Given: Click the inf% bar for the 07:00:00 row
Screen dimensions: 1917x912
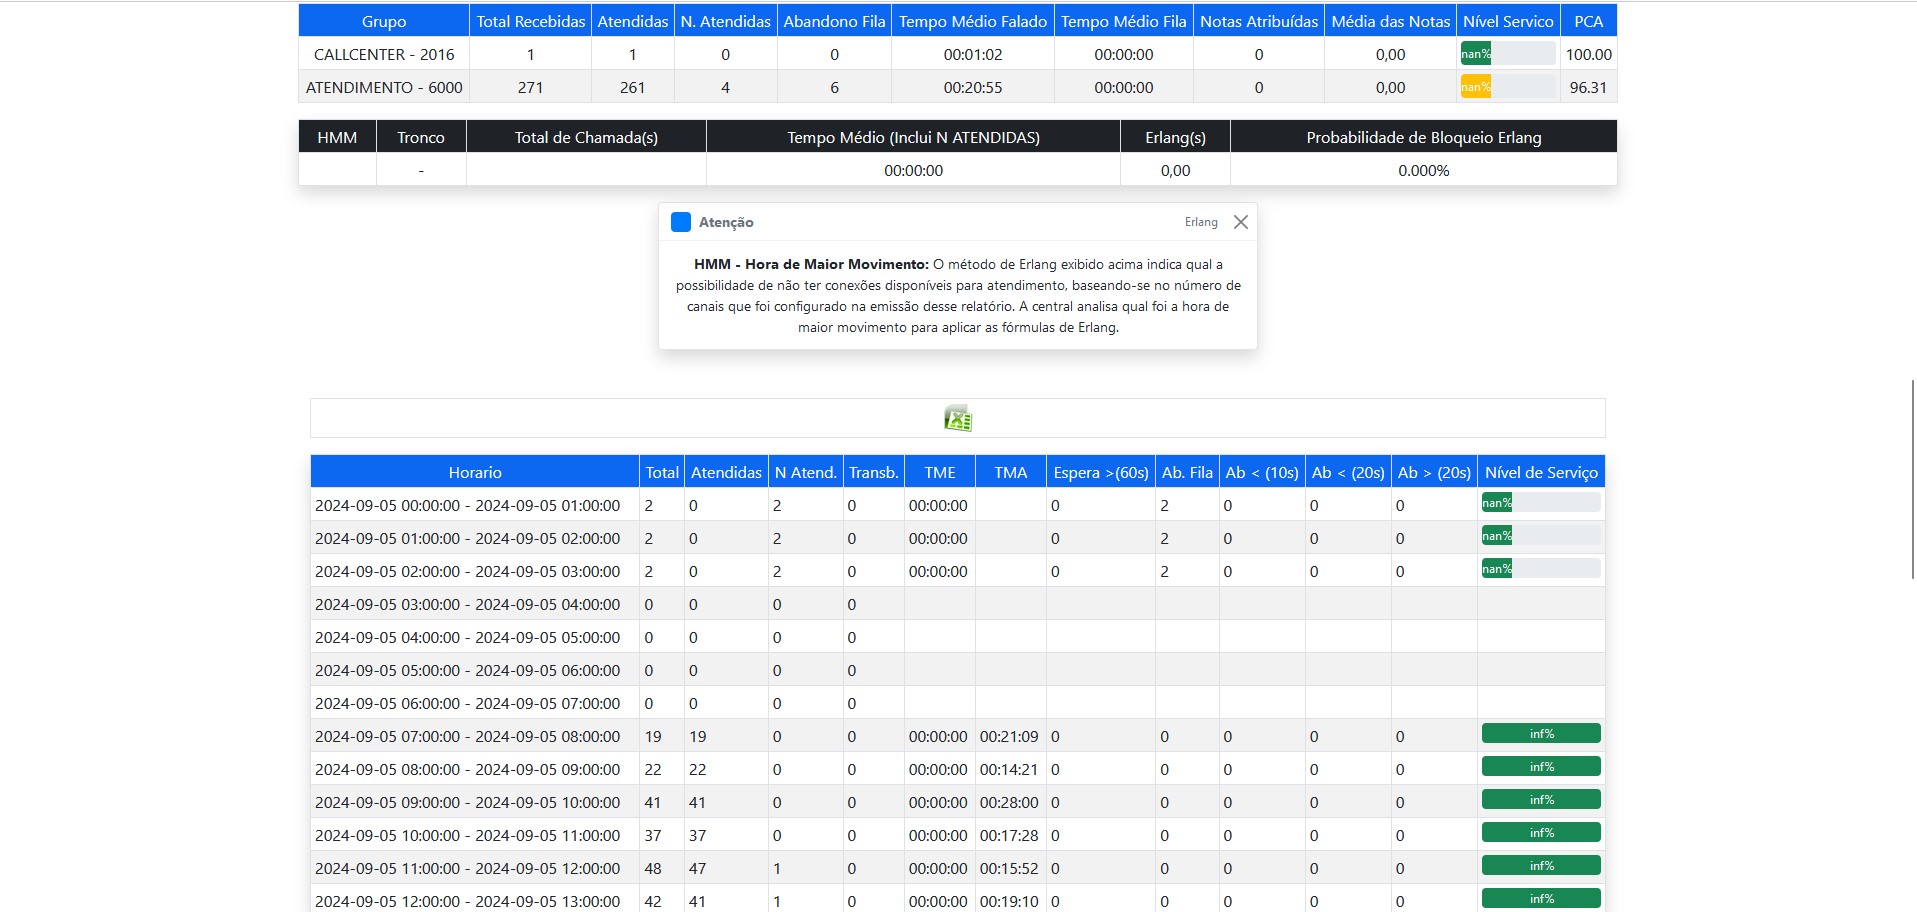Looking at the screenshot, I should tap(1540, 734).
